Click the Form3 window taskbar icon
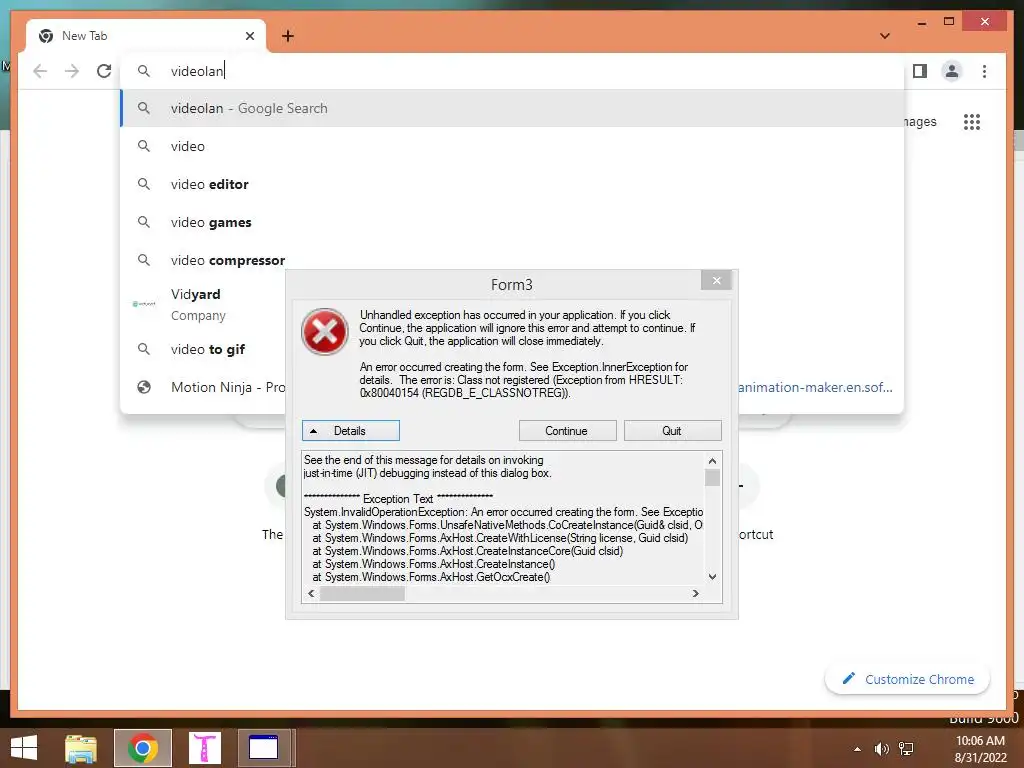This screenshot has height=768, width=1024. (263, 748)
